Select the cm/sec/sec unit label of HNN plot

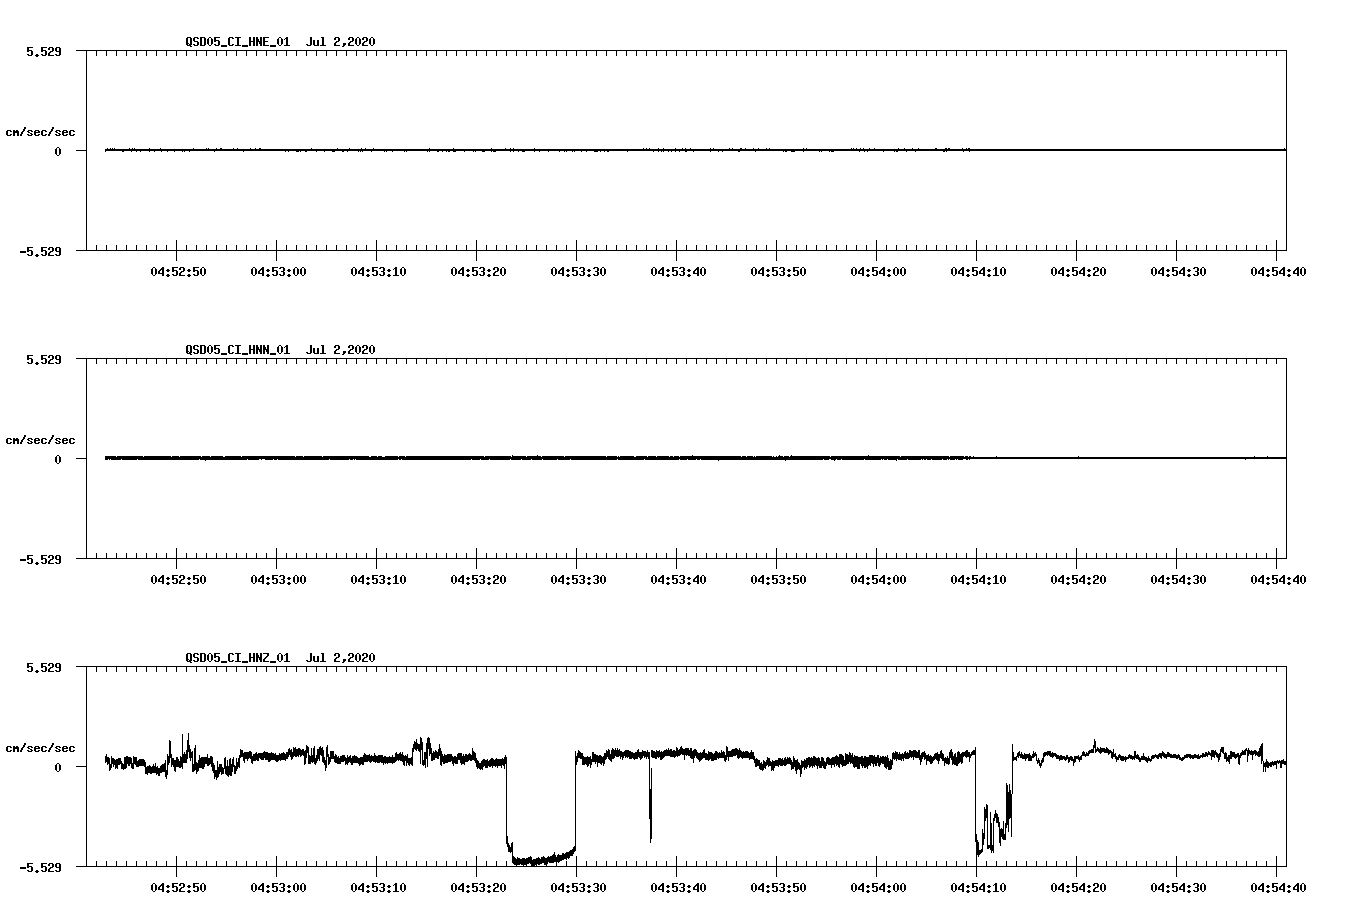40,440
